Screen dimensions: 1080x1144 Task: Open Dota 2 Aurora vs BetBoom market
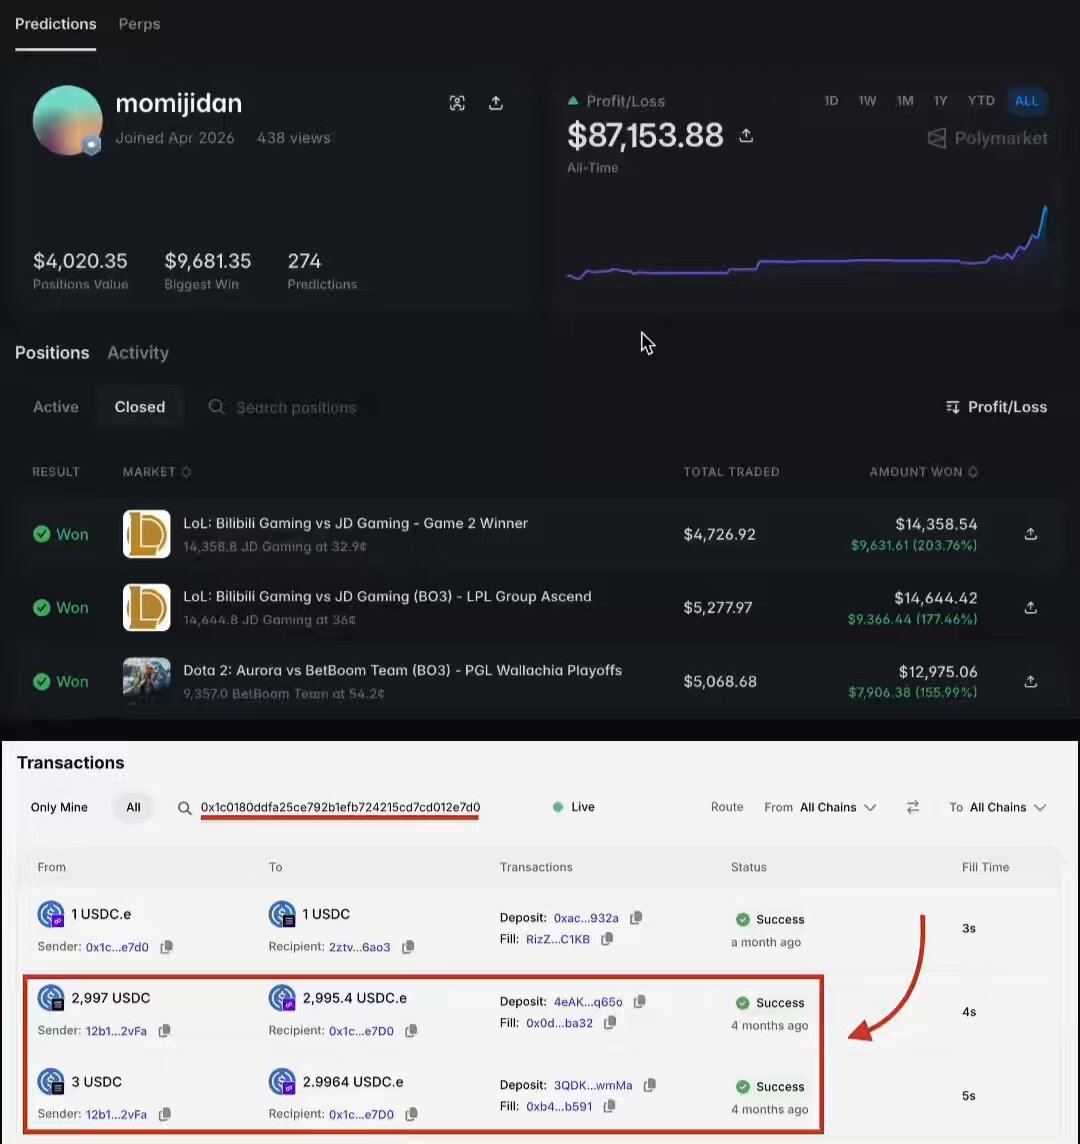[x=402, y=670]
